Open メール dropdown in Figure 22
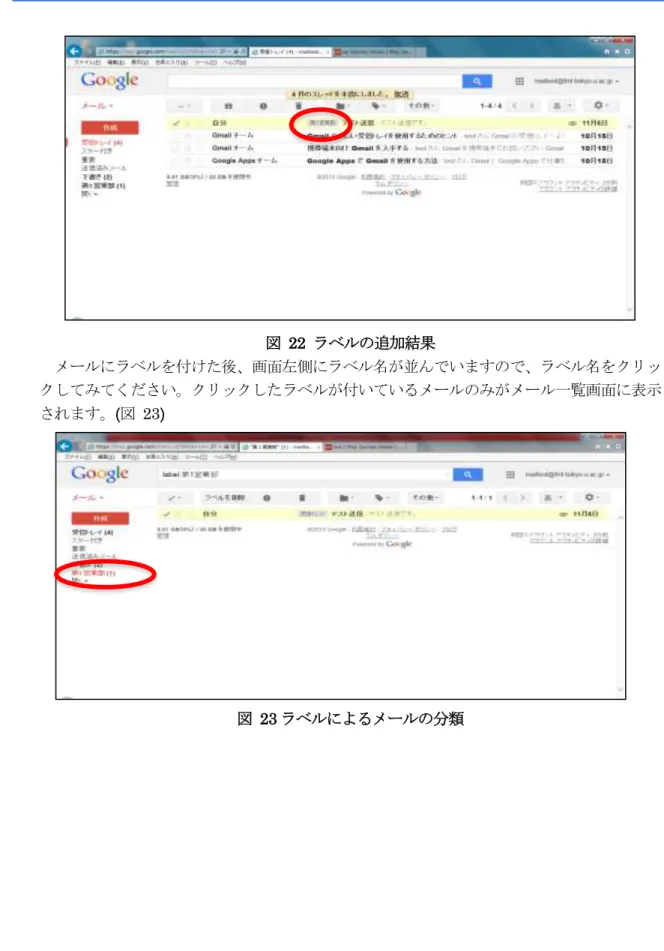The width and height of the screenshot is (664, 951). pos(97,106)
